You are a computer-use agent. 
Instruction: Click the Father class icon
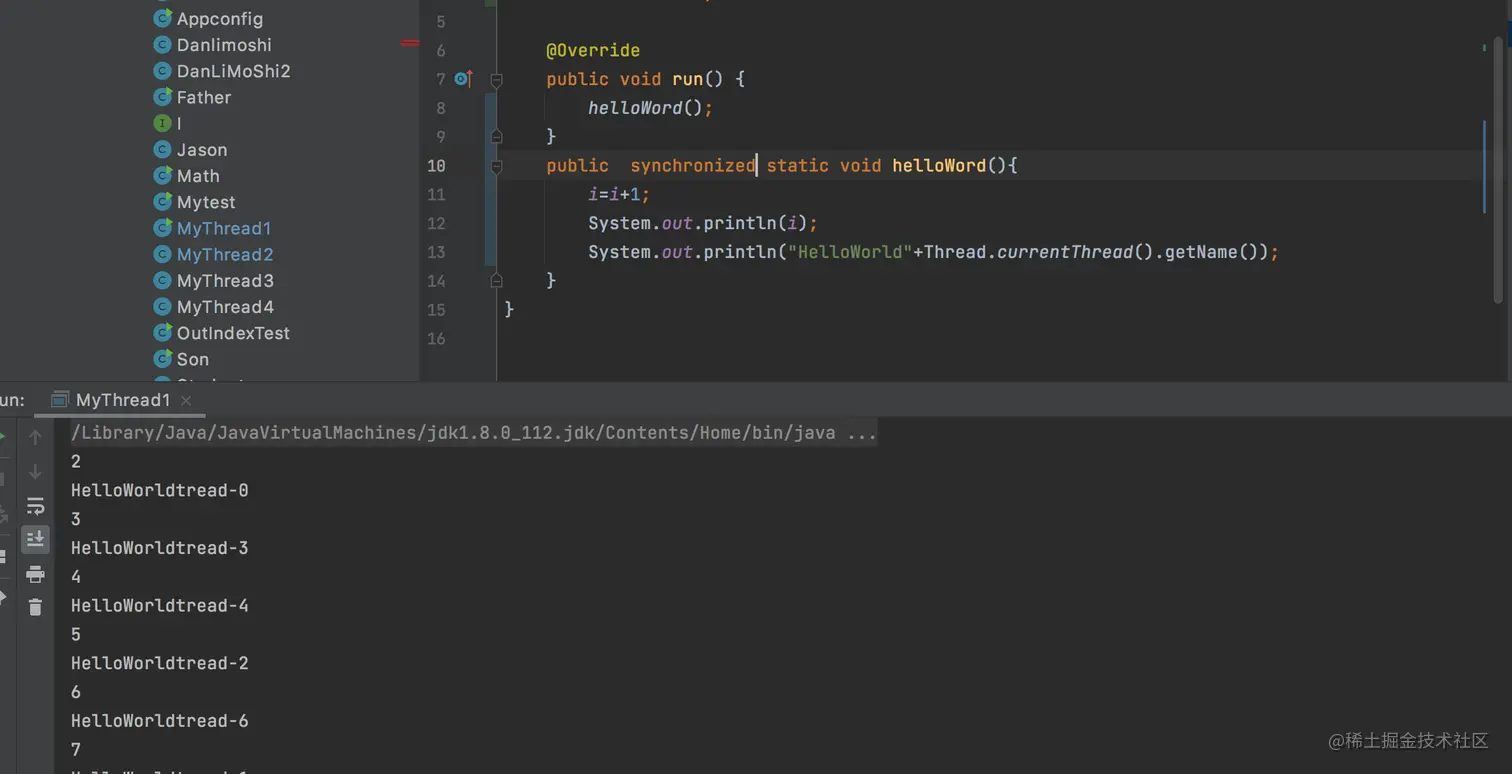coord(162,97)
